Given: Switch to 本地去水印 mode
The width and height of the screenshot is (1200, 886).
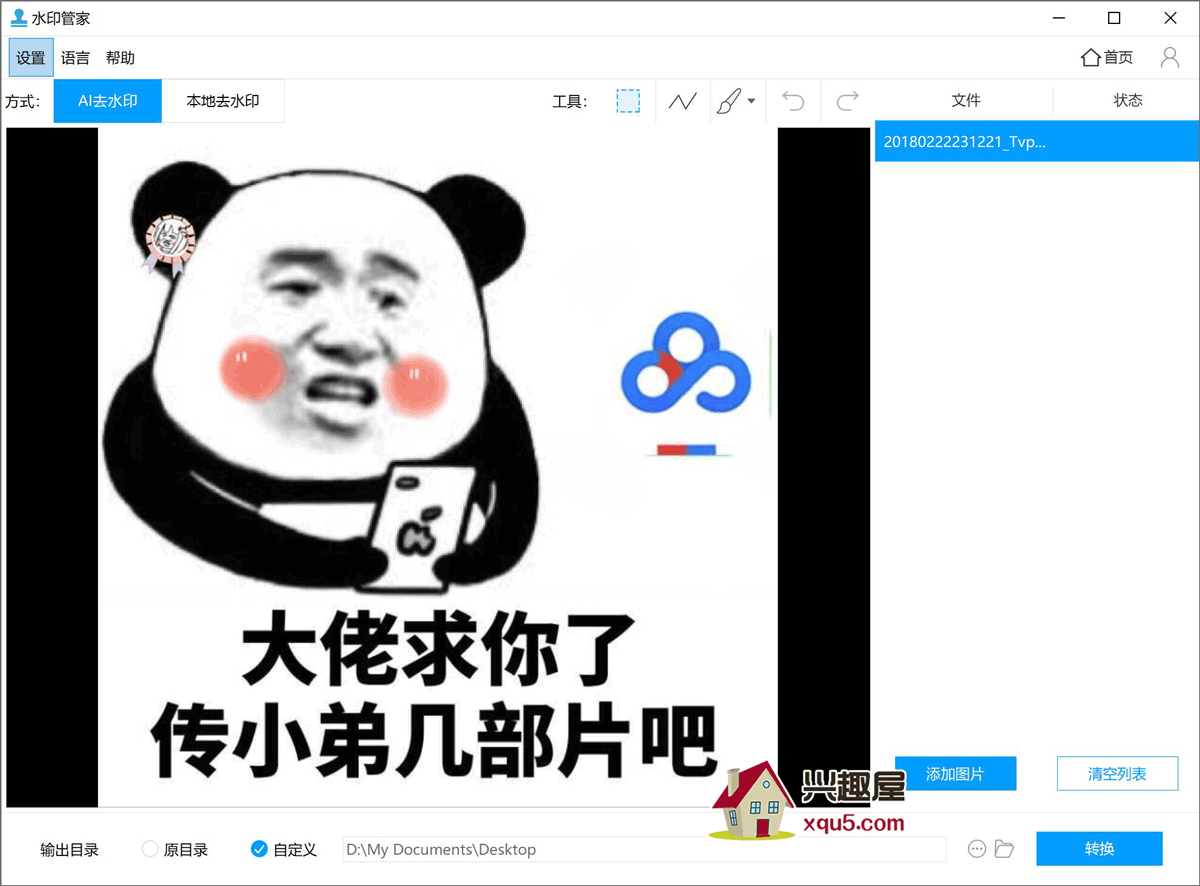Looking at the screenshot, I should (x=223, y=101).
